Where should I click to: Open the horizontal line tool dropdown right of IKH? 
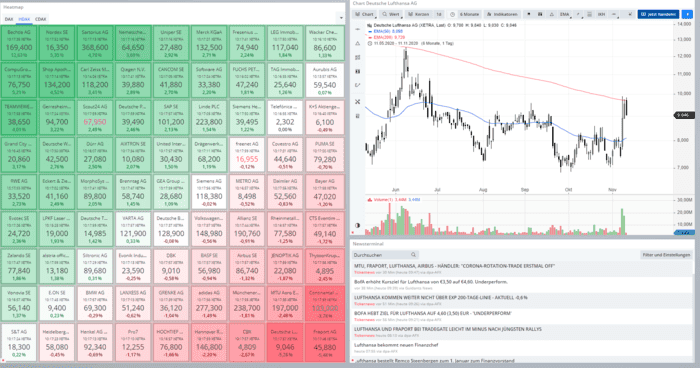[x=614, y=14]
